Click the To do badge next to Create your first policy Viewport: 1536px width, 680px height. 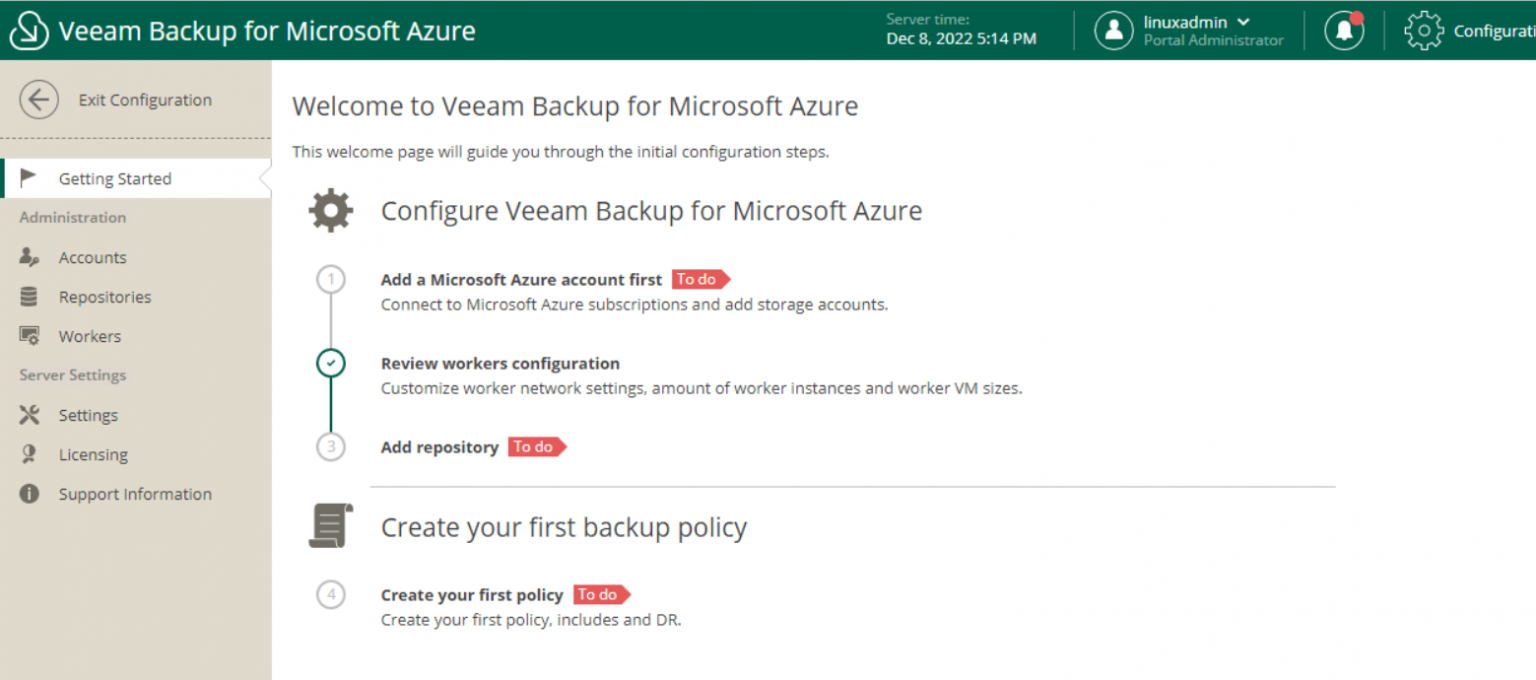(x=600, y=594)
